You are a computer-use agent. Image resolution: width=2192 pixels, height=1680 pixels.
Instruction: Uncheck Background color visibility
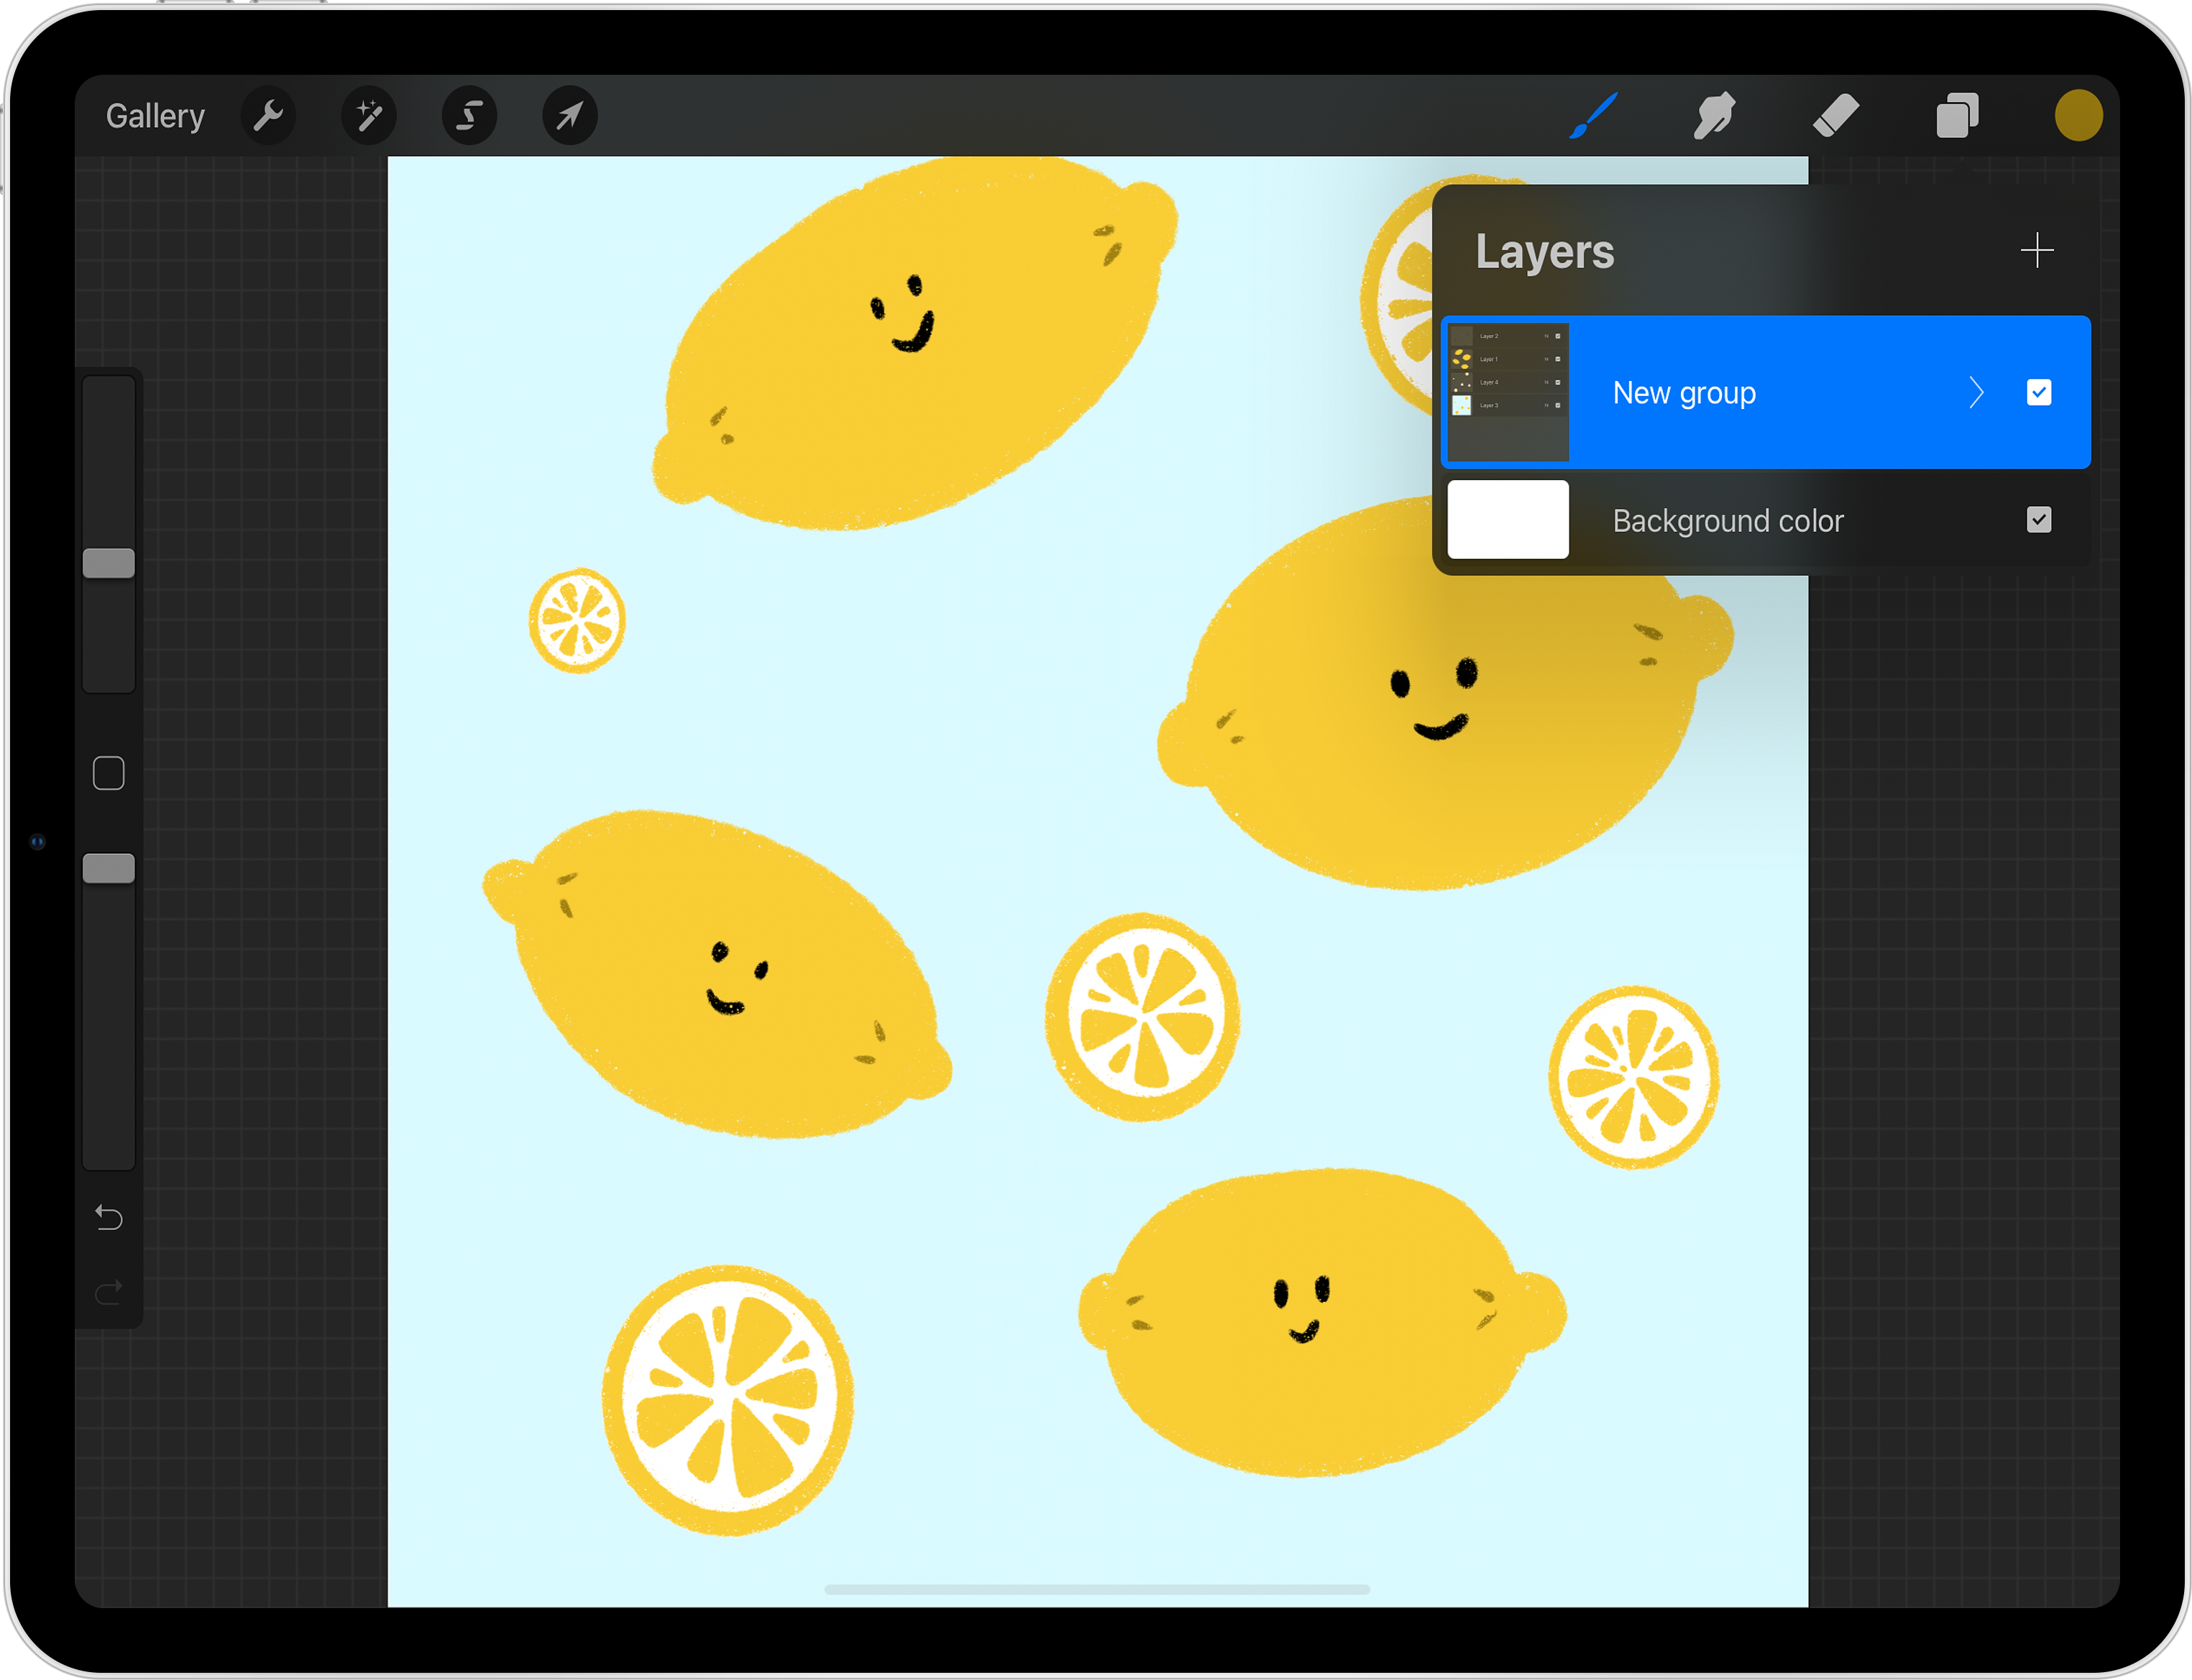(x=2038, y=520)
